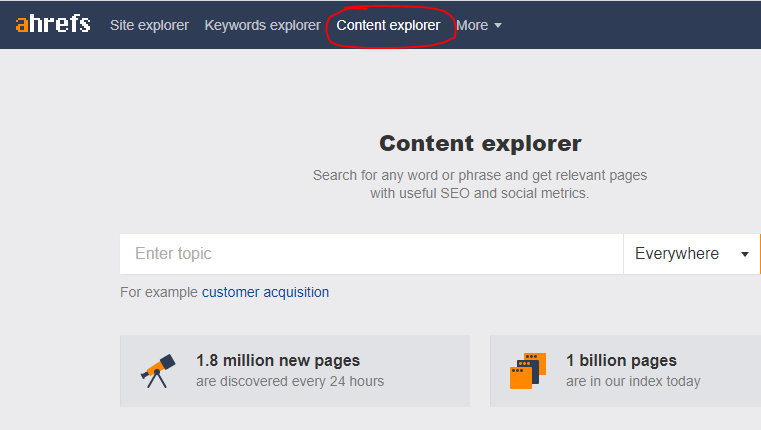Click the Content explorer page heading
This screenshot has width=761, height=430.
[480, 144]
